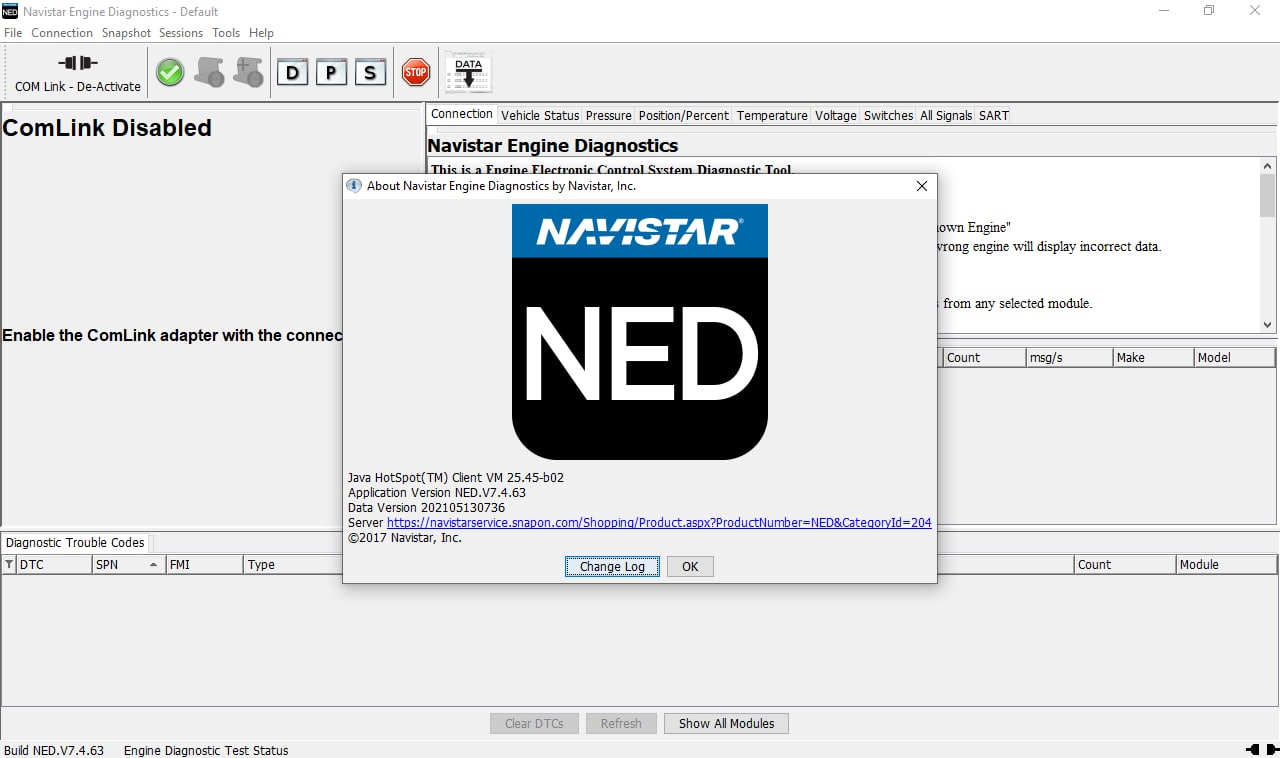1280x758 pixels.
Task: Click the COM Link De-Activate plug icon
Action: (78, 63)
